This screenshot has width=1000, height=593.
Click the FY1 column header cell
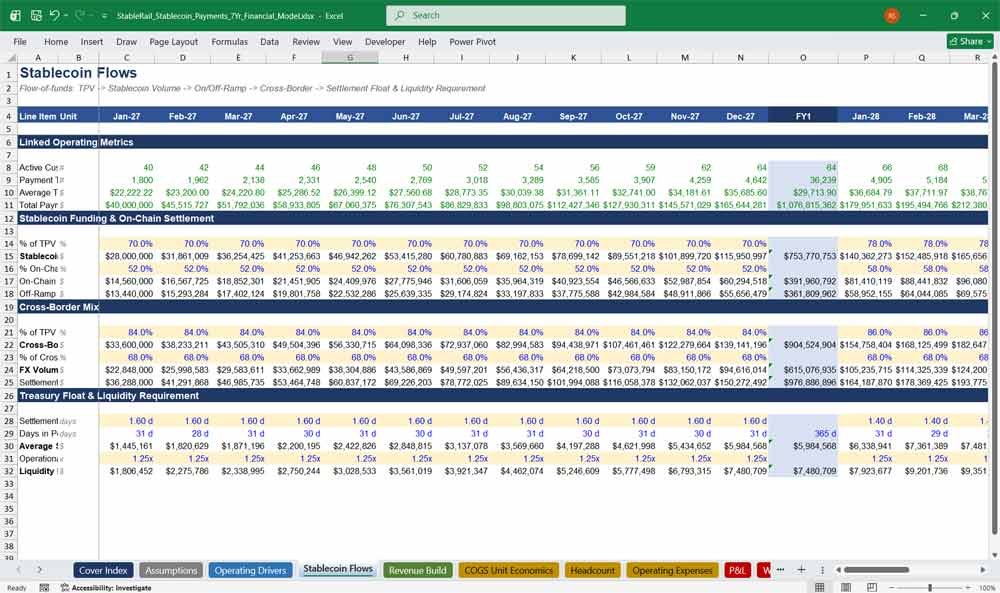click(803, 116)
